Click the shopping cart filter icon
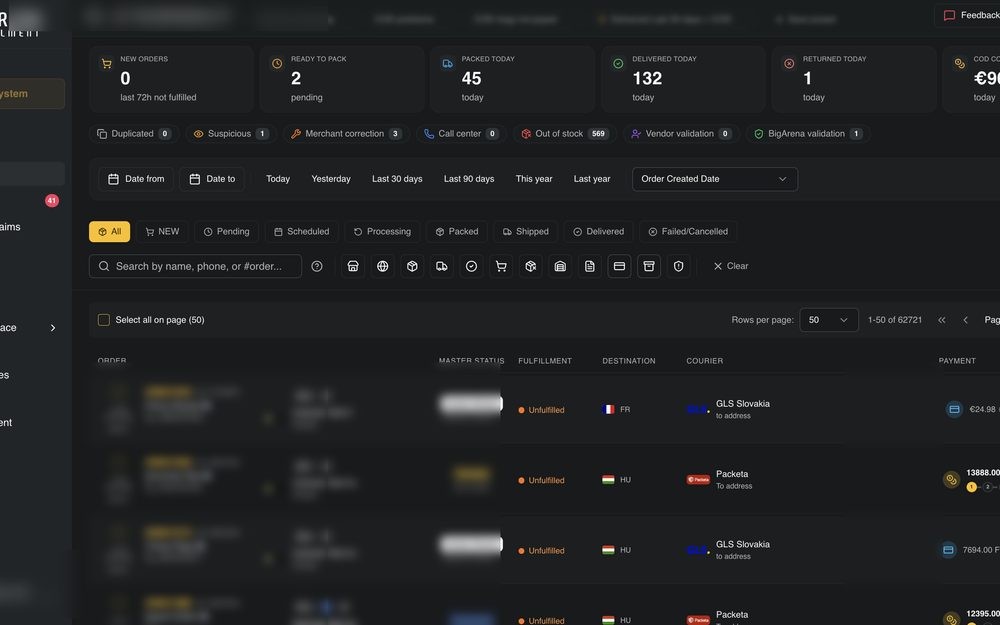This screenshot has width=1000, height=625. (x=501, y=267)
